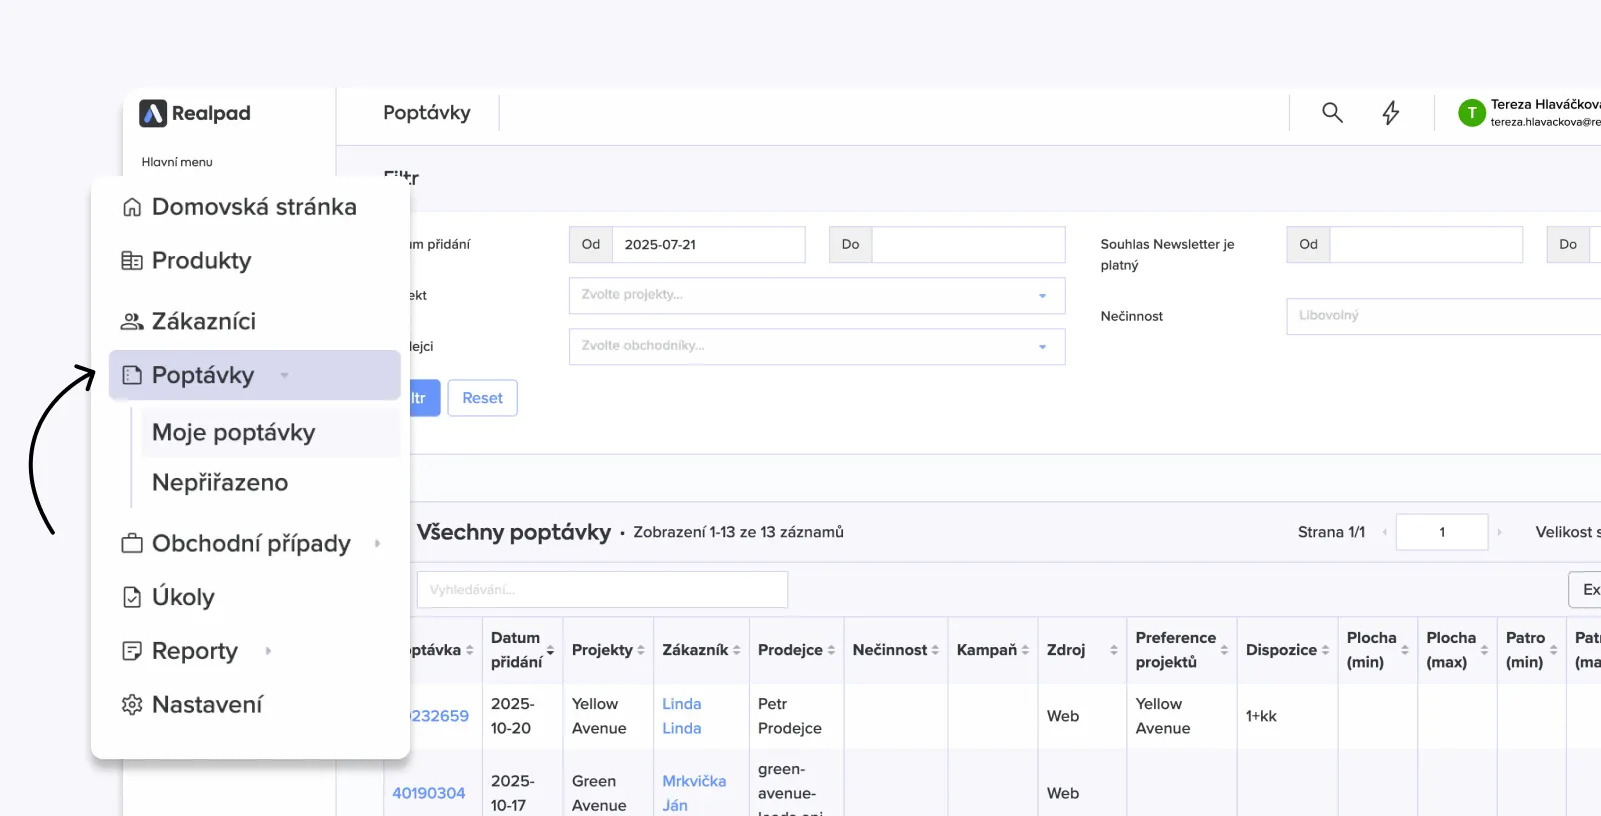Viewport: 1601px width, 816px height.
Task: Open search with the magnifier icon
Action: click(x=1332, y=113)
